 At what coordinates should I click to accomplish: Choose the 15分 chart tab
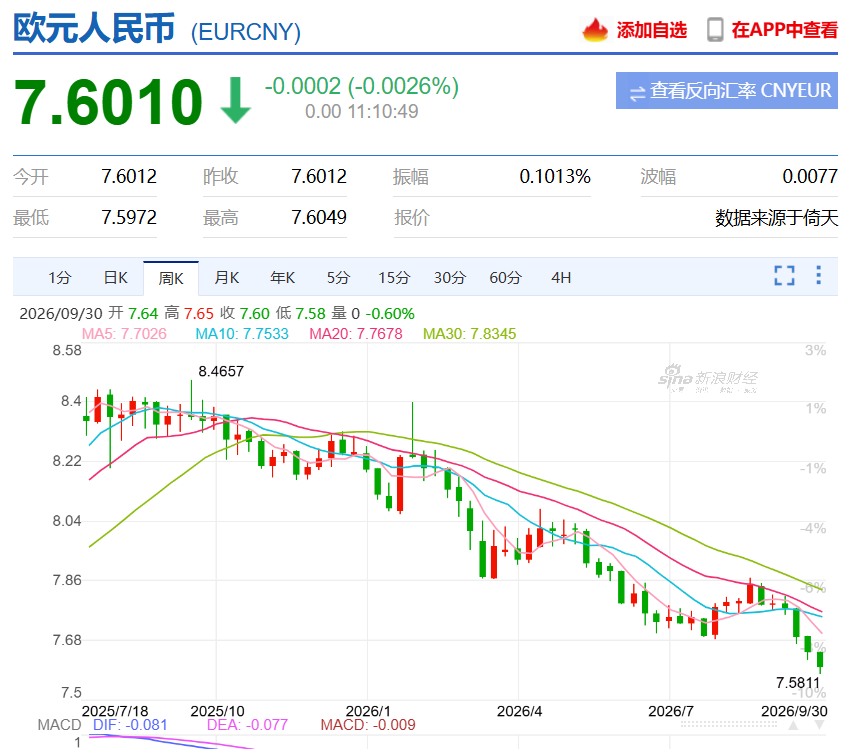(394, 278)
